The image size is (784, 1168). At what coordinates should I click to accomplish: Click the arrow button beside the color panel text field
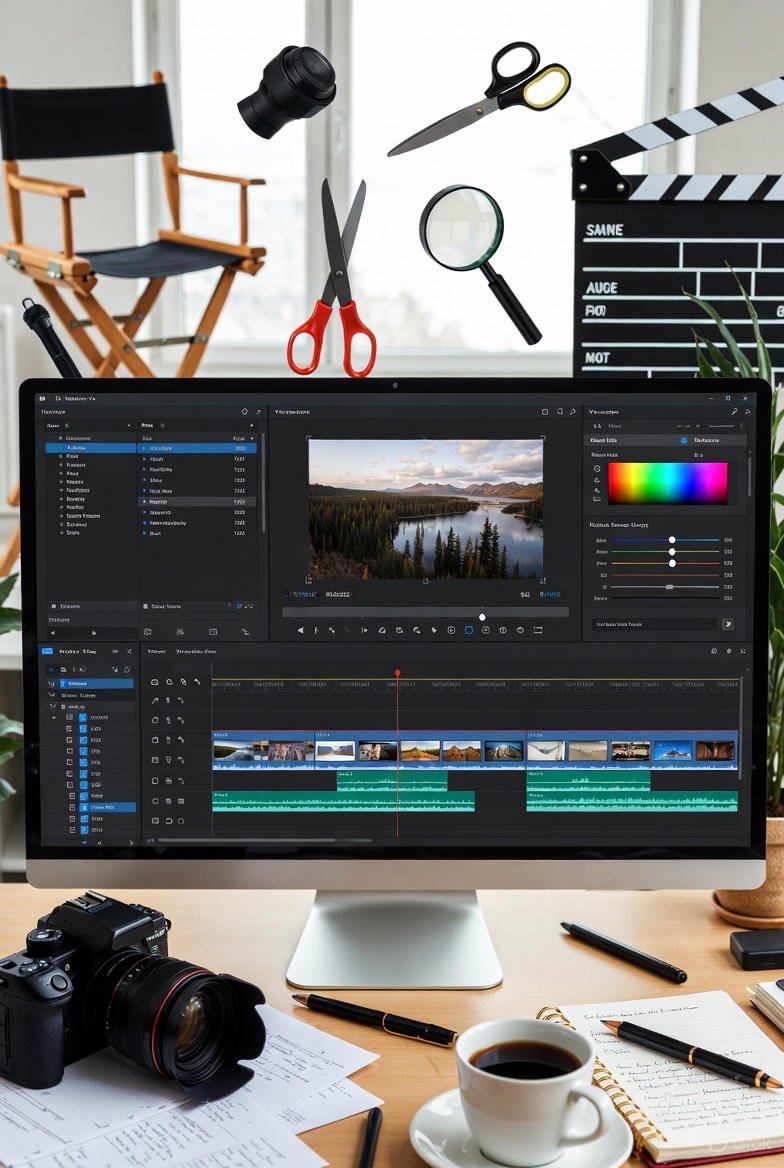click(x=728, y=624)
